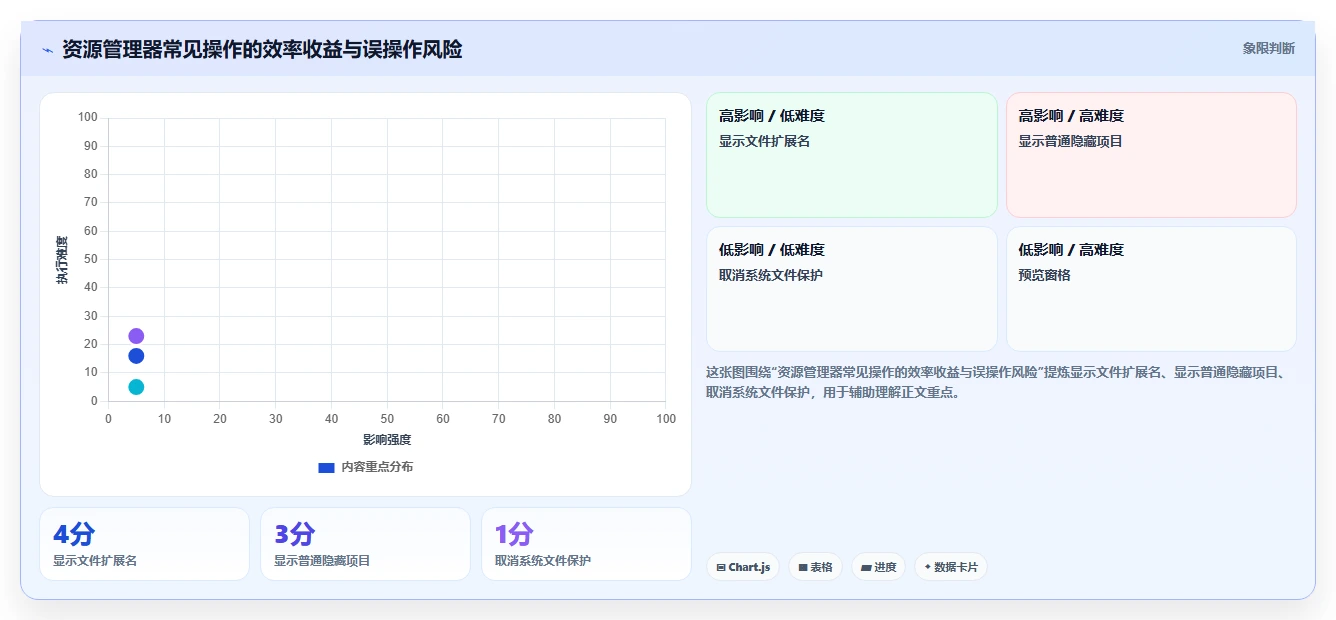The width and height of the screenshot is (1336, 620).
Task: Click the 象限判断 label in header
Action: [1269, 48]
